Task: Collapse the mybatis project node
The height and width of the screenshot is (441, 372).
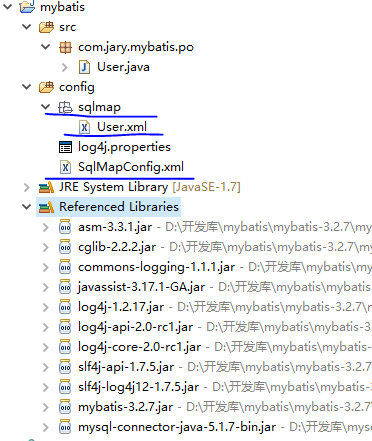Action: [x=7, y=7]
